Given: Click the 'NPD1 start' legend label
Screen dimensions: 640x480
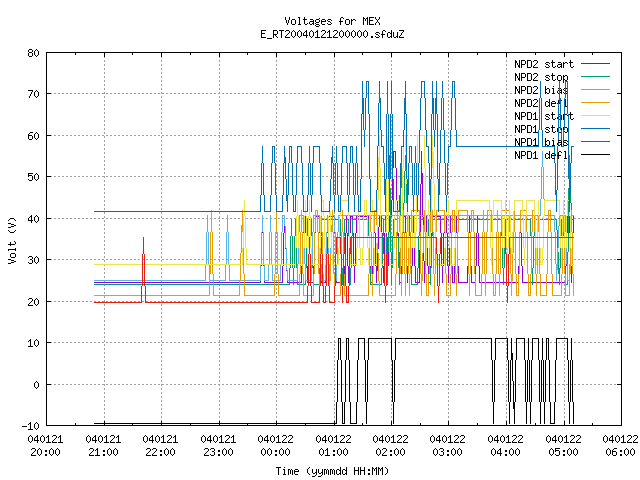Looking at the screenshot, I should tap(544, 116).
